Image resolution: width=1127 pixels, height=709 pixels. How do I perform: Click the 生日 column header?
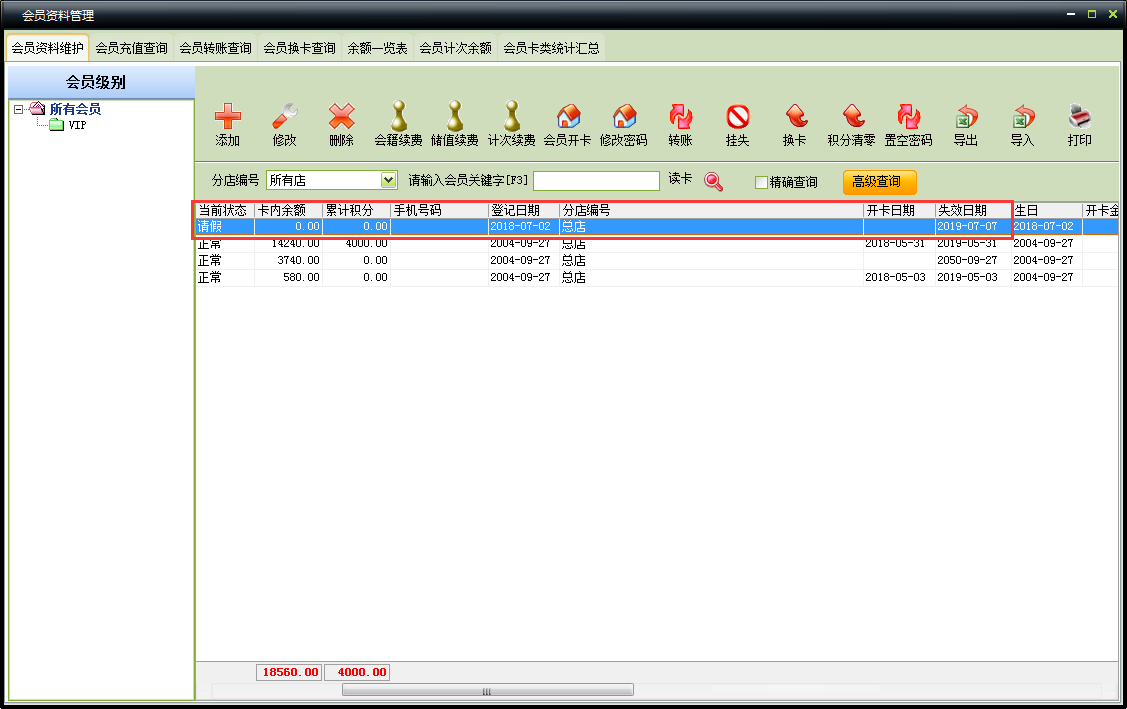(x=1046, y=210)
